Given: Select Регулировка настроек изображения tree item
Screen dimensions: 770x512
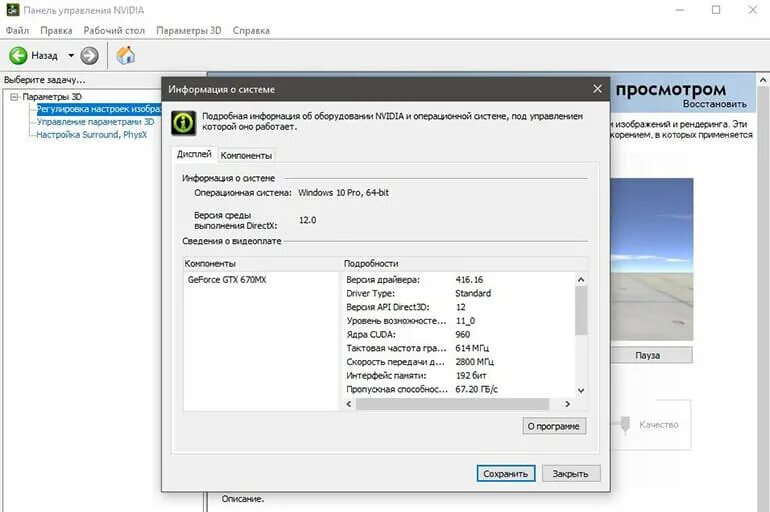Looking at the screenshot, I should pos(98,109).
